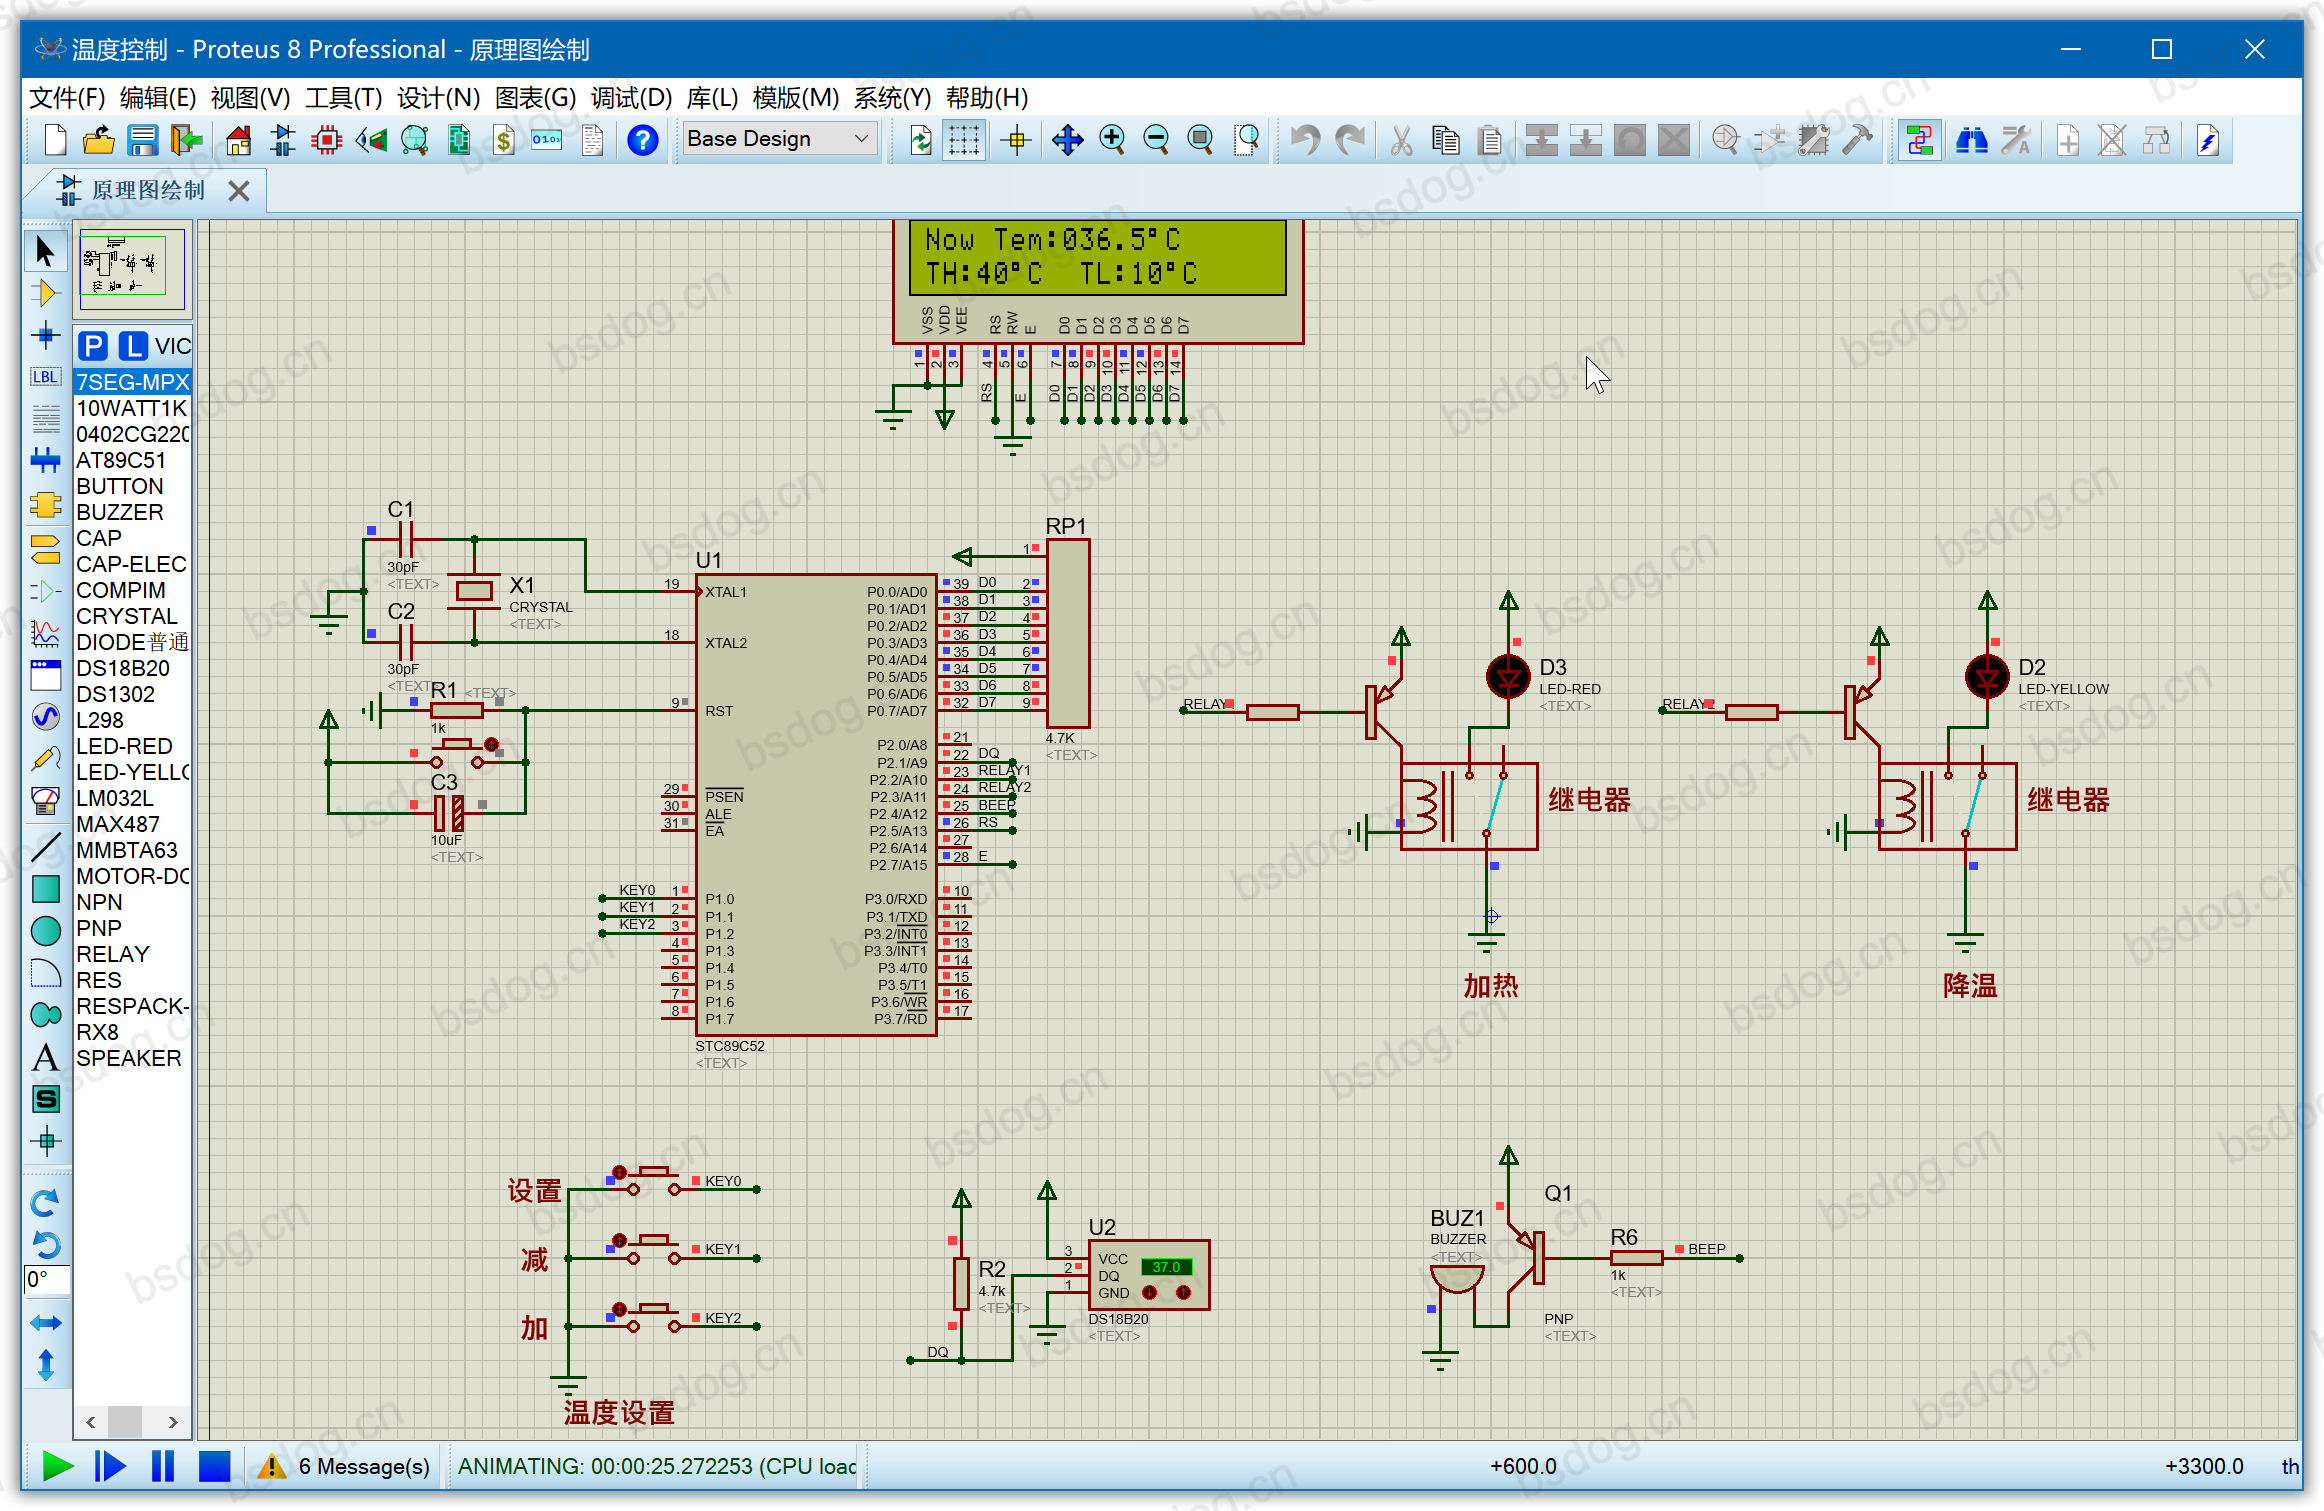Toggle the grid display icon
This screenshot has width=2324, height=1511.
(x=964, y=140)
